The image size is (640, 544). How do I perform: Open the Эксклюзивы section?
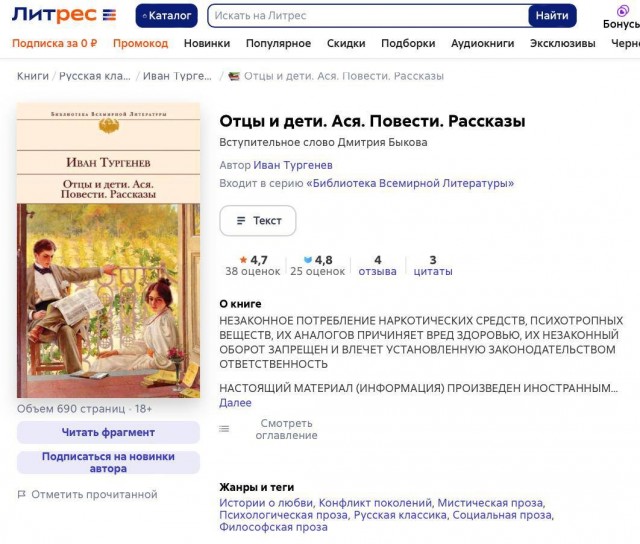(562, 43)
